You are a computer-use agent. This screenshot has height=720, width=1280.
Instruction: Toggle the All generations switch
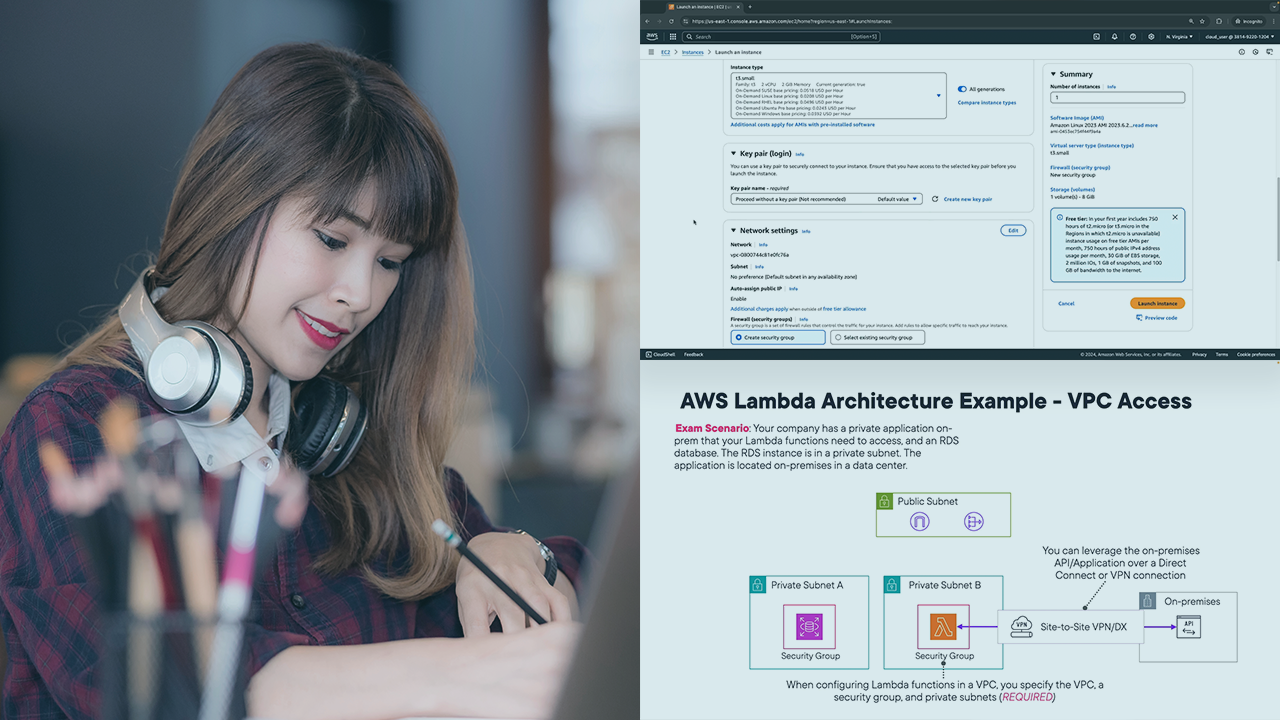962,89
